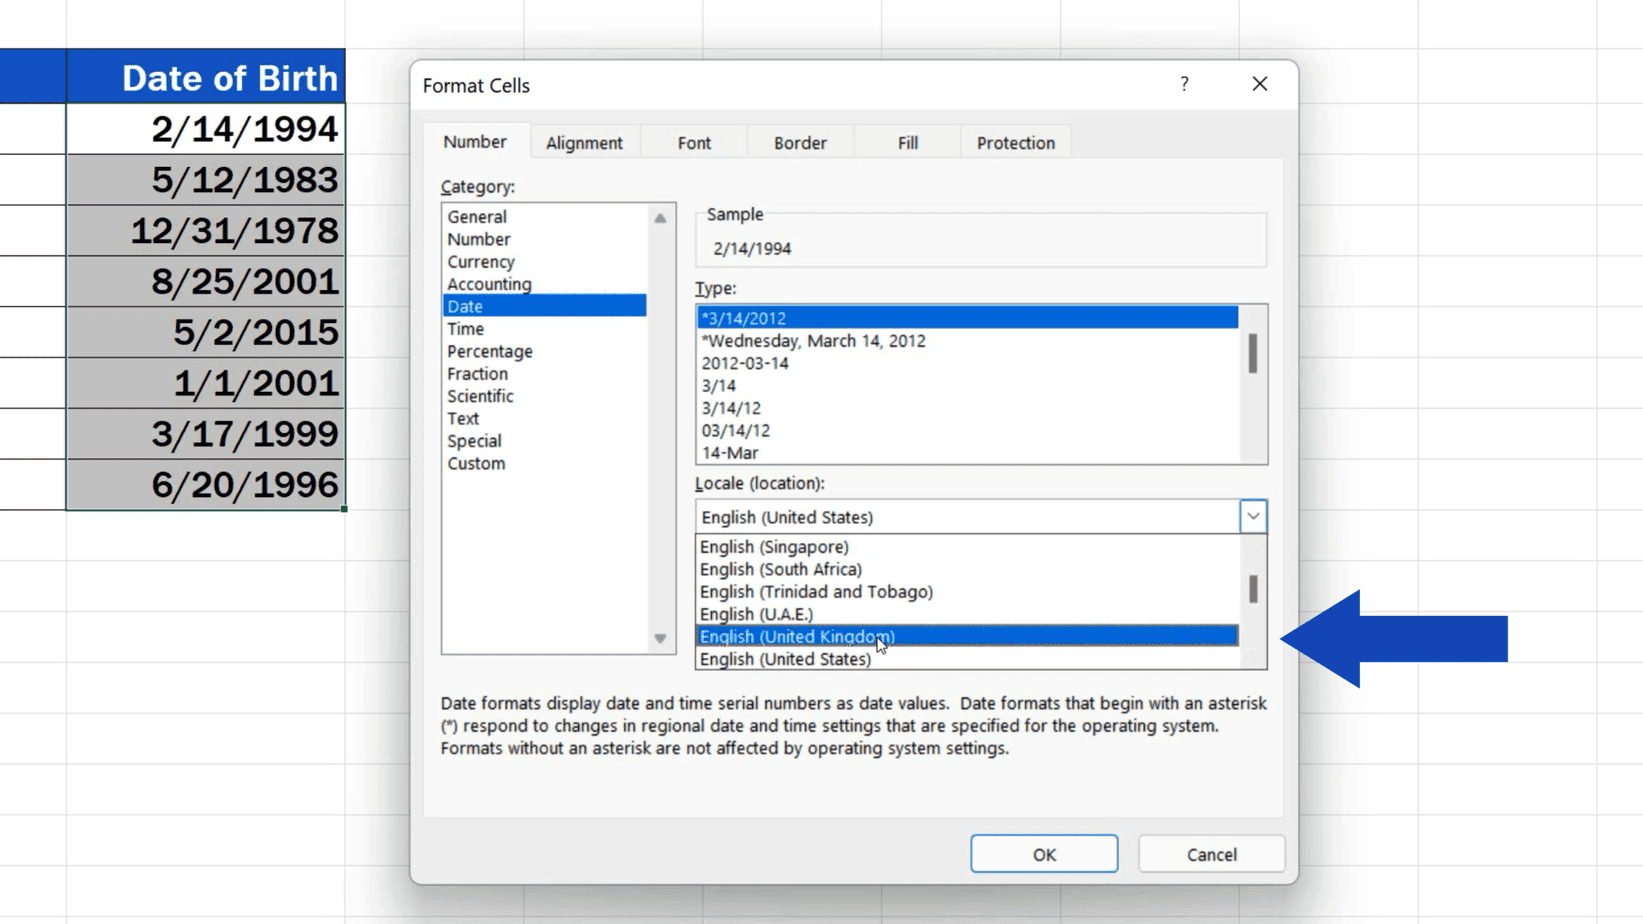Cancel the Format Cells dialog
The image size is (1643, 924).
[1210, 853]
